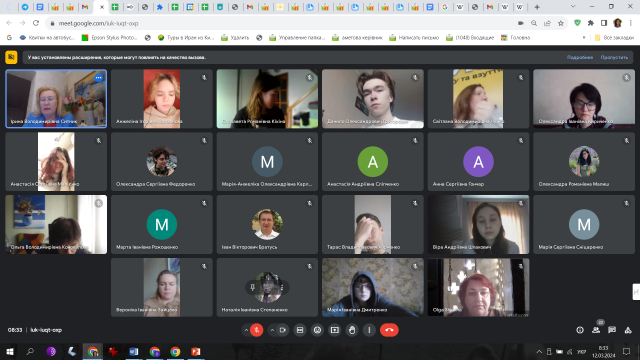This screenshot has height=360, width=640.
Task: Toggle captions button in call controls
Action: click(300, 330)
